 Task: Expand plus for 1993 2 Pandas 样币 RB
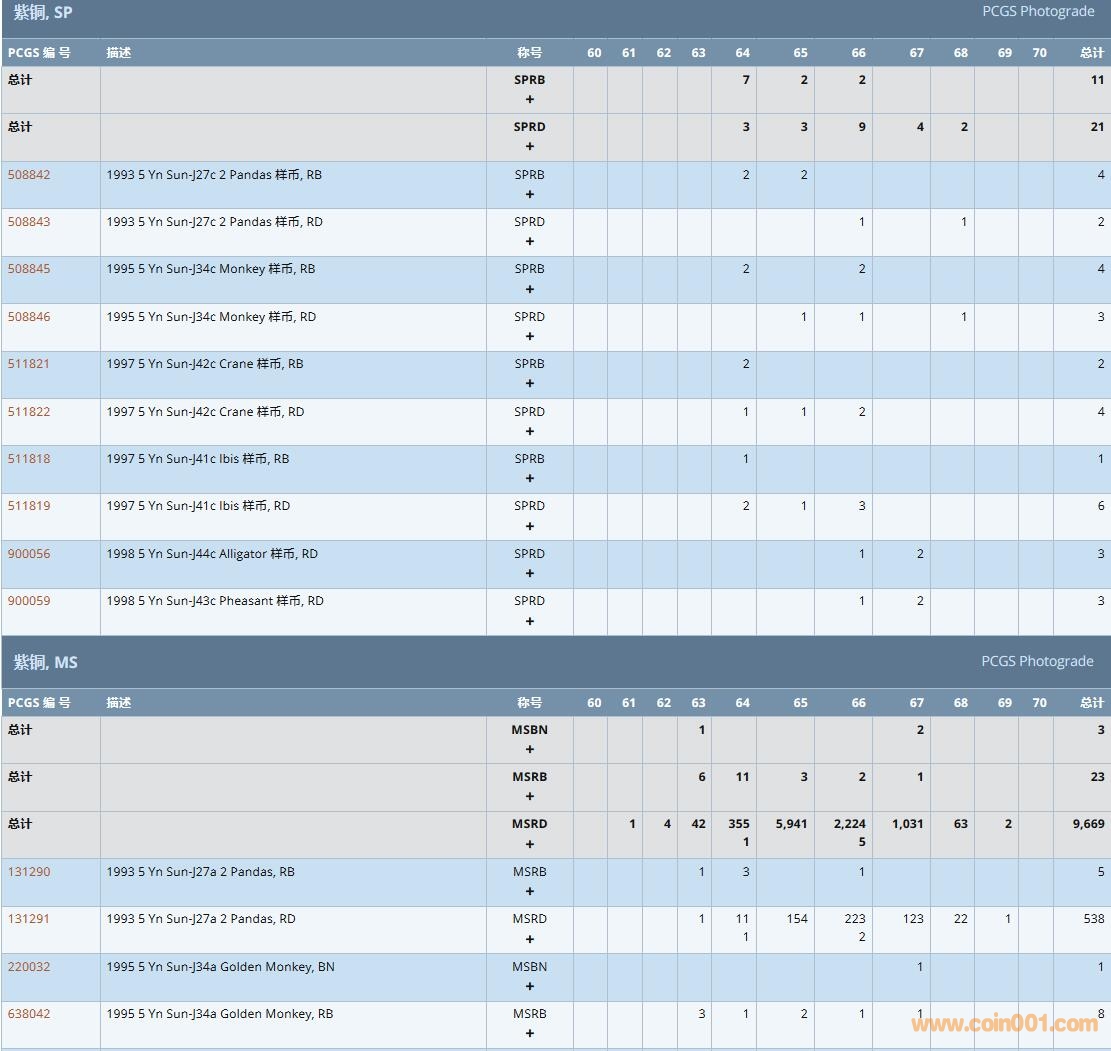(530, 194)
